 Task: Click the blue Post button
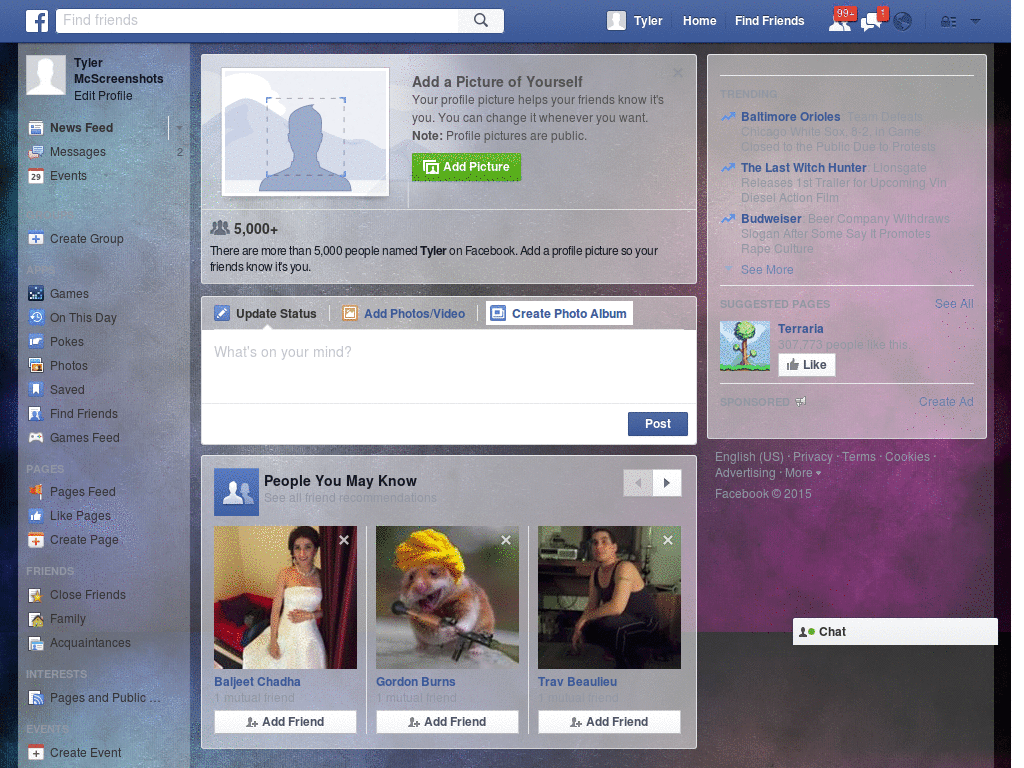658,424
